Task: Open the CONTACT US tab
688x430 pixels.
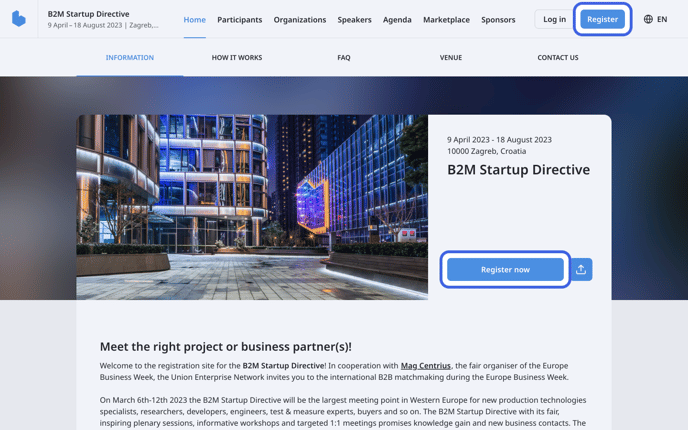Action: (558, 57)
